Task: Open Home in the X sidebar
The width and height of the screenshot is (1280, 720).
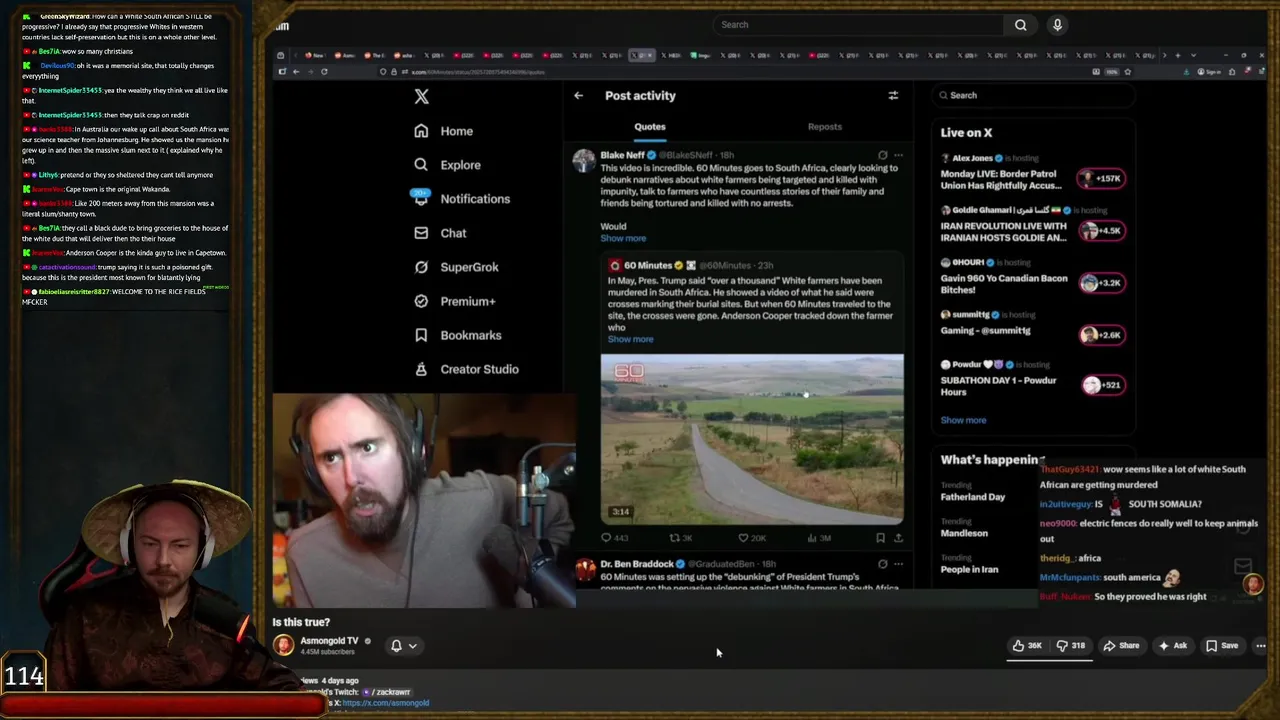Action: point(443,131)
